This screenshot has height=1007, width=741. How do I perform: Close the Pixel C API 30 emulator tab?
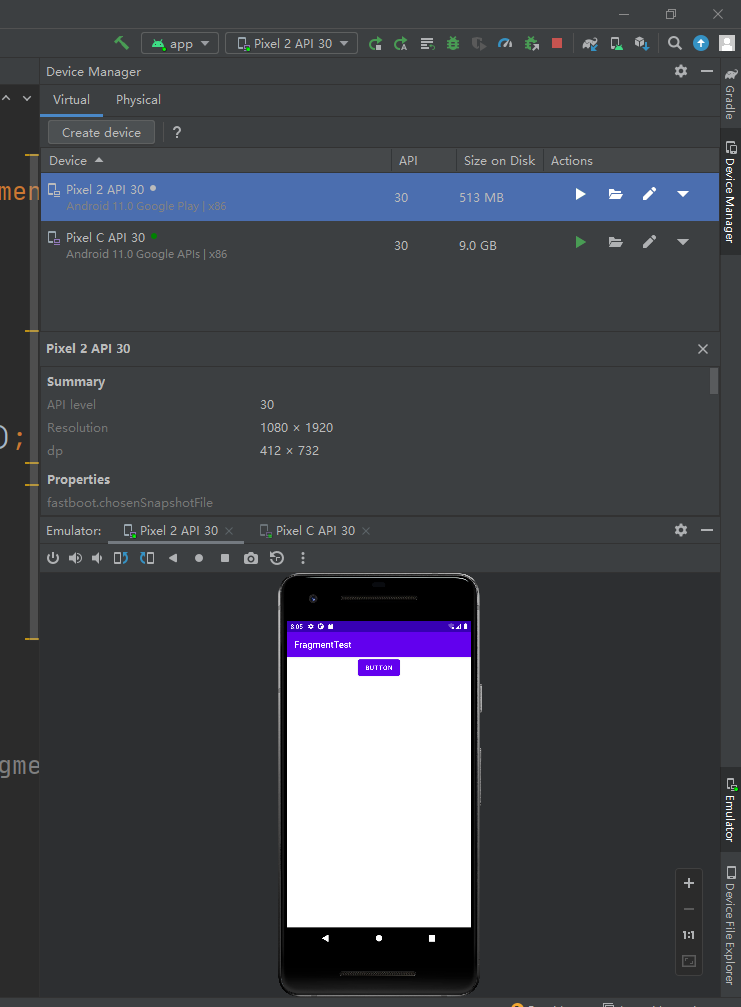[366, 531]
